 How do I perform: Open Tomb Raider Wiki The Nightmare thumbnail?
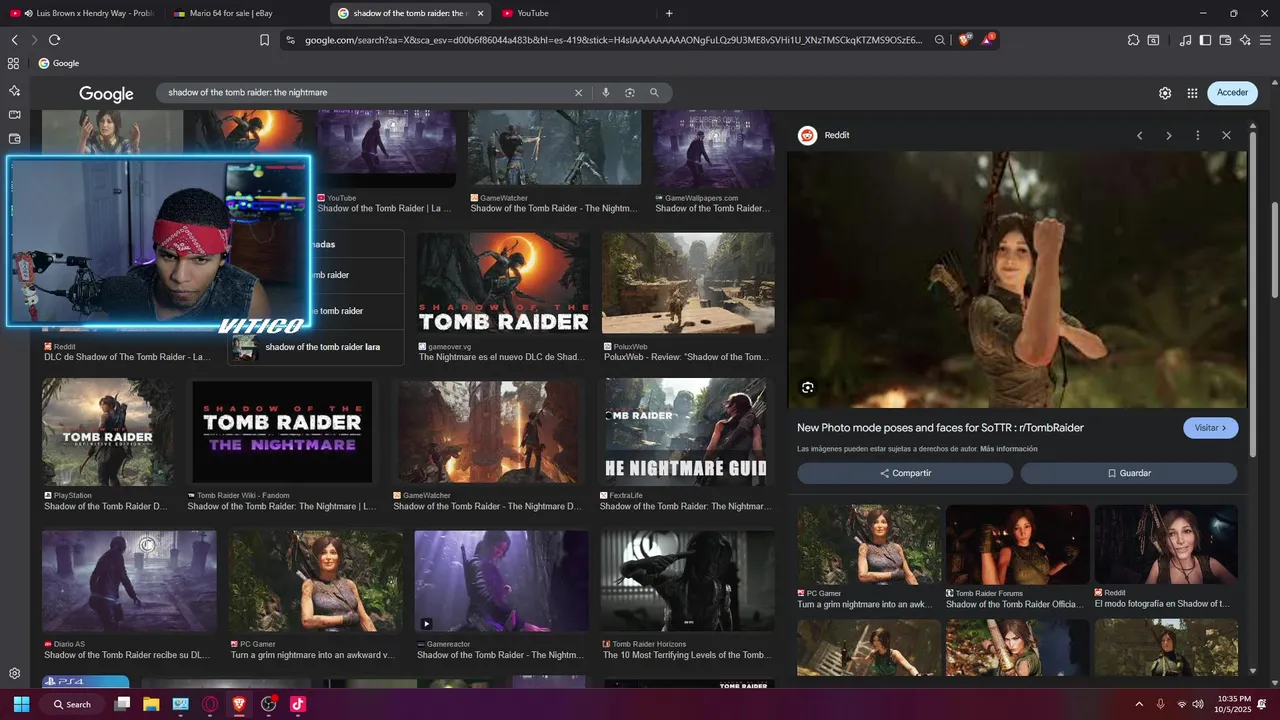coord(282,432)
